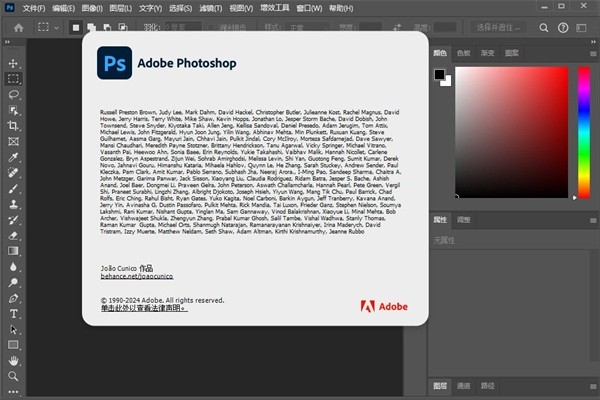Select the Horizontal Type tool
Screen dimensions: 600x400
point(13,314)
